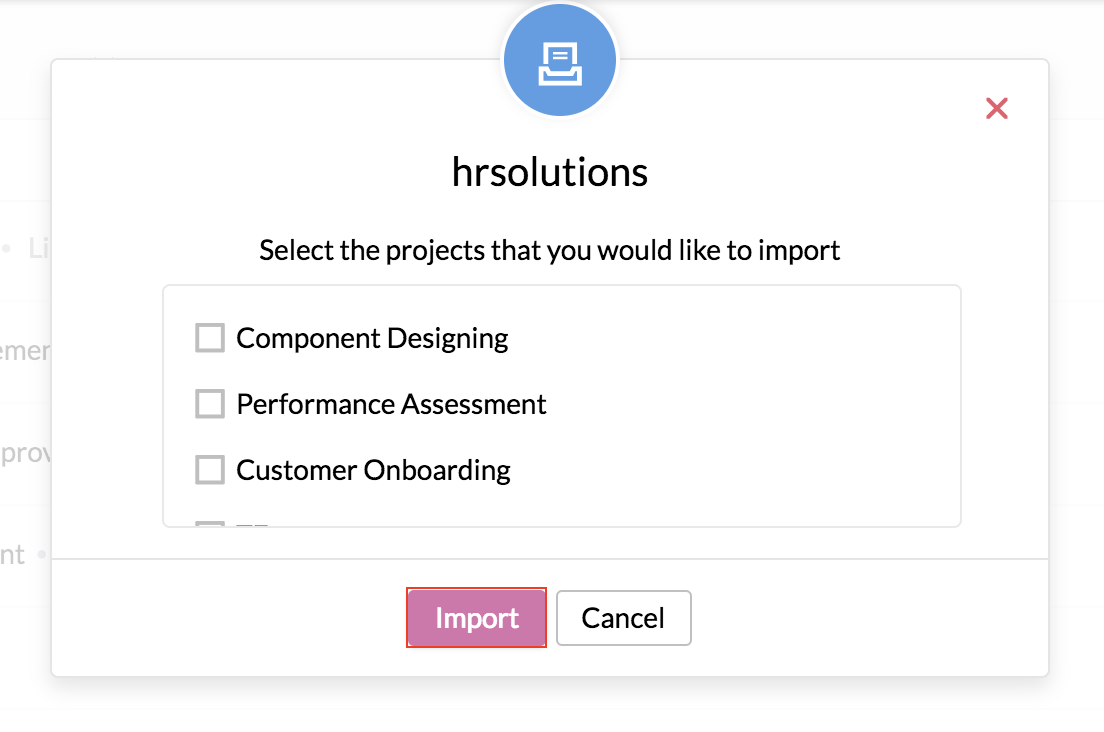Screen dimensions: 1104x732
Task: Click the background 'emer' text at left
Action: [x=25, y=351]
